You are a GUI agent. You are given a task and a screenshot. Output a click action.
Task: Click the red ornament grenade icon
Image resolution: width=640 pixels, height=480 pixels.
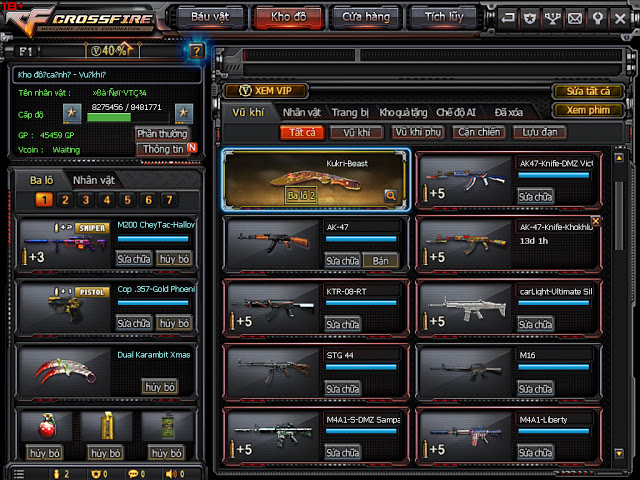coord(46,426)
